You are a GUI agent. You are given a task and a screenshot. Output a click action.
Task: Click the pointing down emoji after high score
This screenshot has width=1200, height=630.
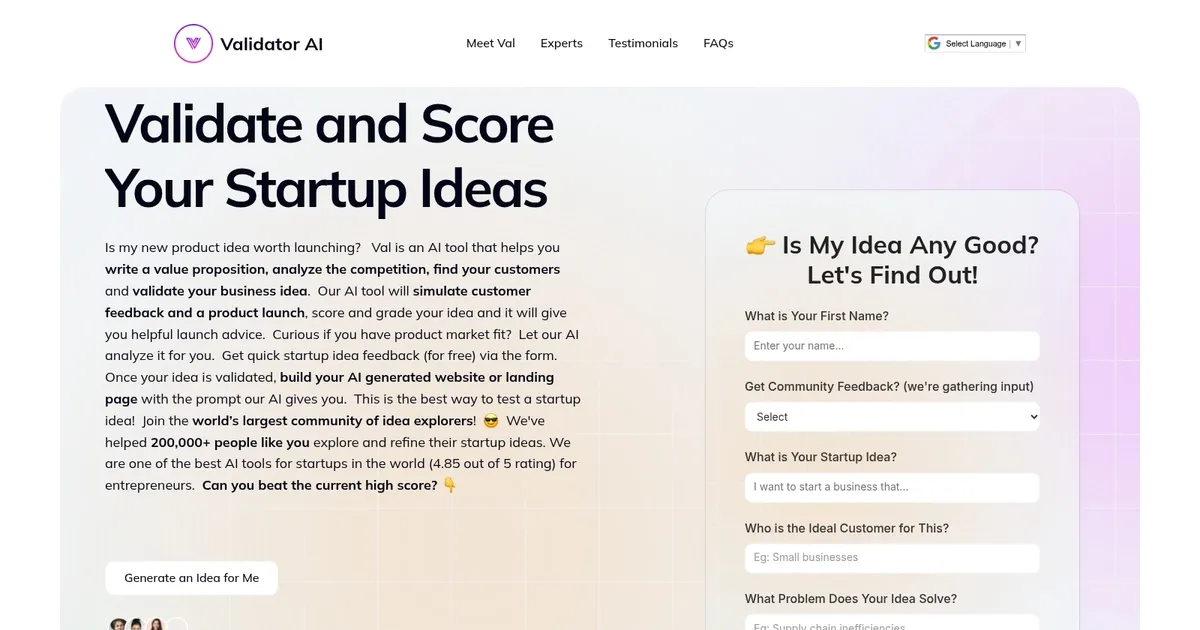450,486
